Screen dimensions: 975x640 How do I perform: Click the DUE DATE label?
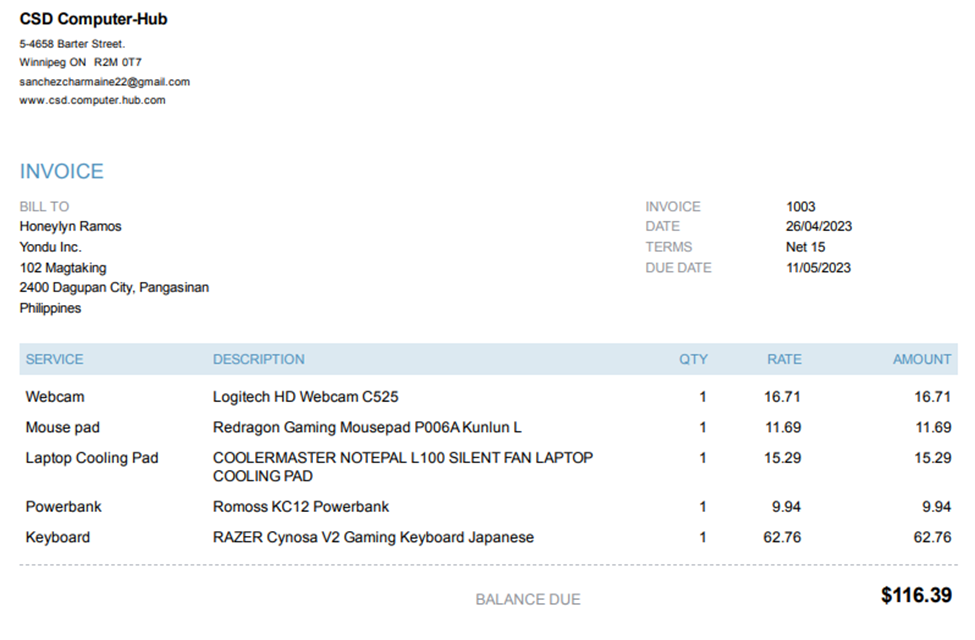(x=678, y=268)
